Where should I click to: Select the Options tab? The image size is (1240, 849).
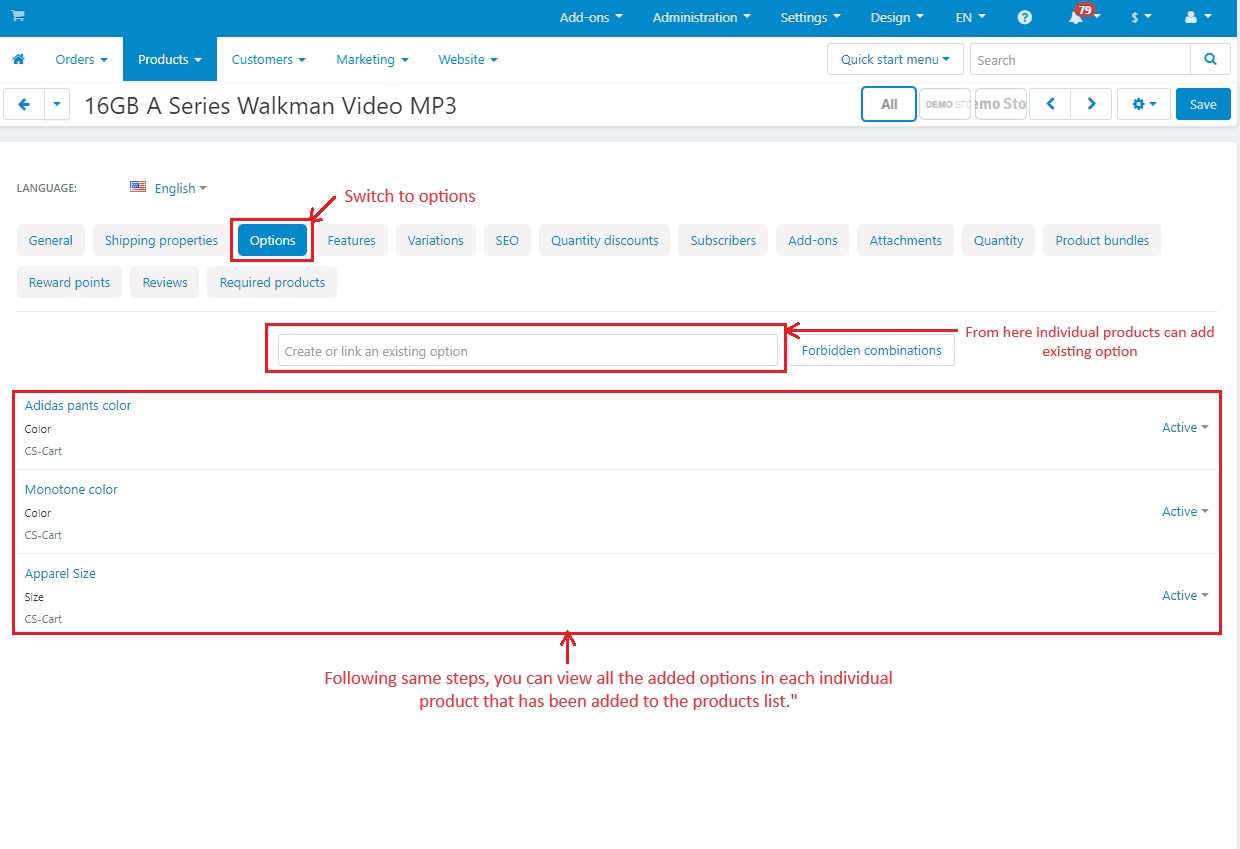273,240
